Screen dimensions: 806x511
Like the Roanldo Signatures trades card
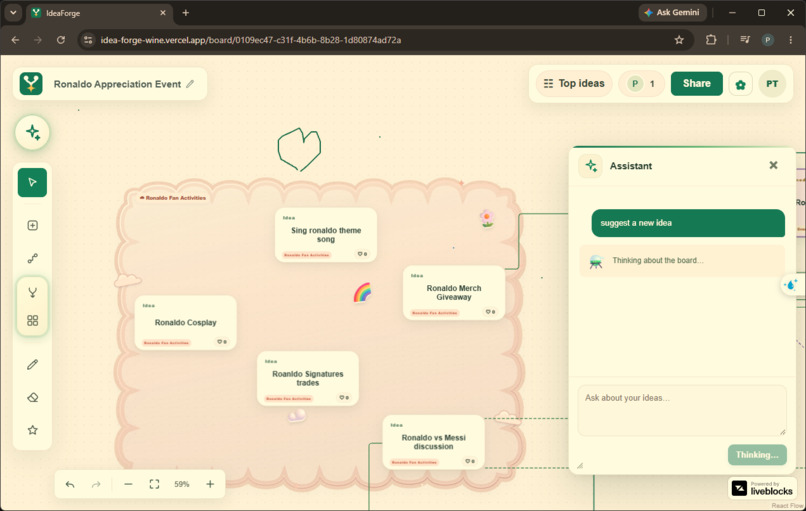[344, 397]
